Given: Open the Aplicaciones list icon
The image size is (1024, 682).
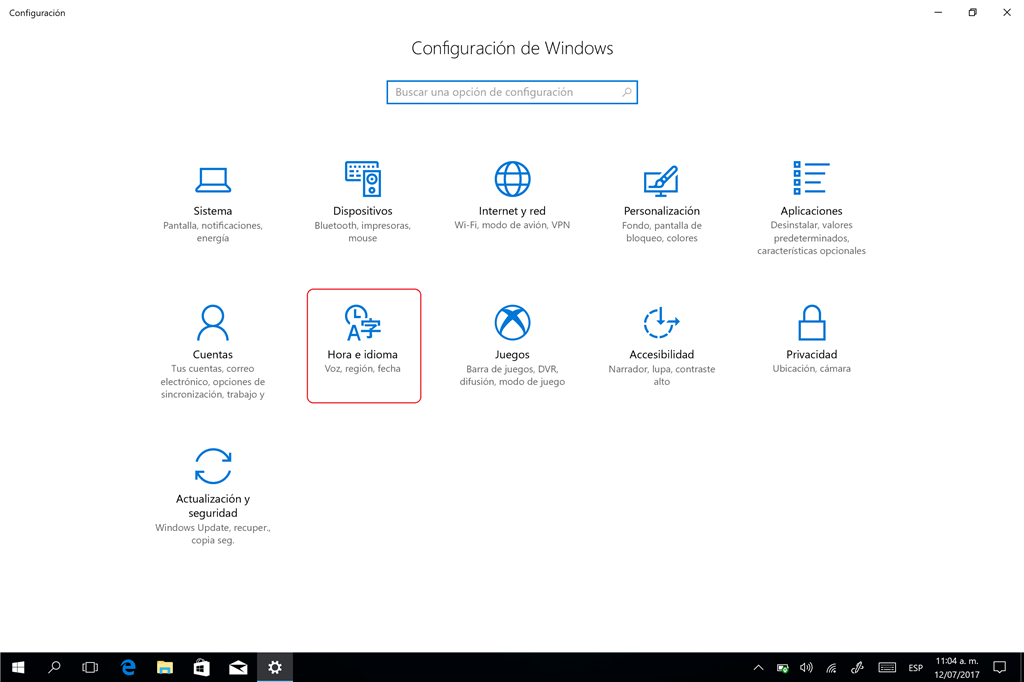Looking at the screenshot, I should (x=811, y=178).
